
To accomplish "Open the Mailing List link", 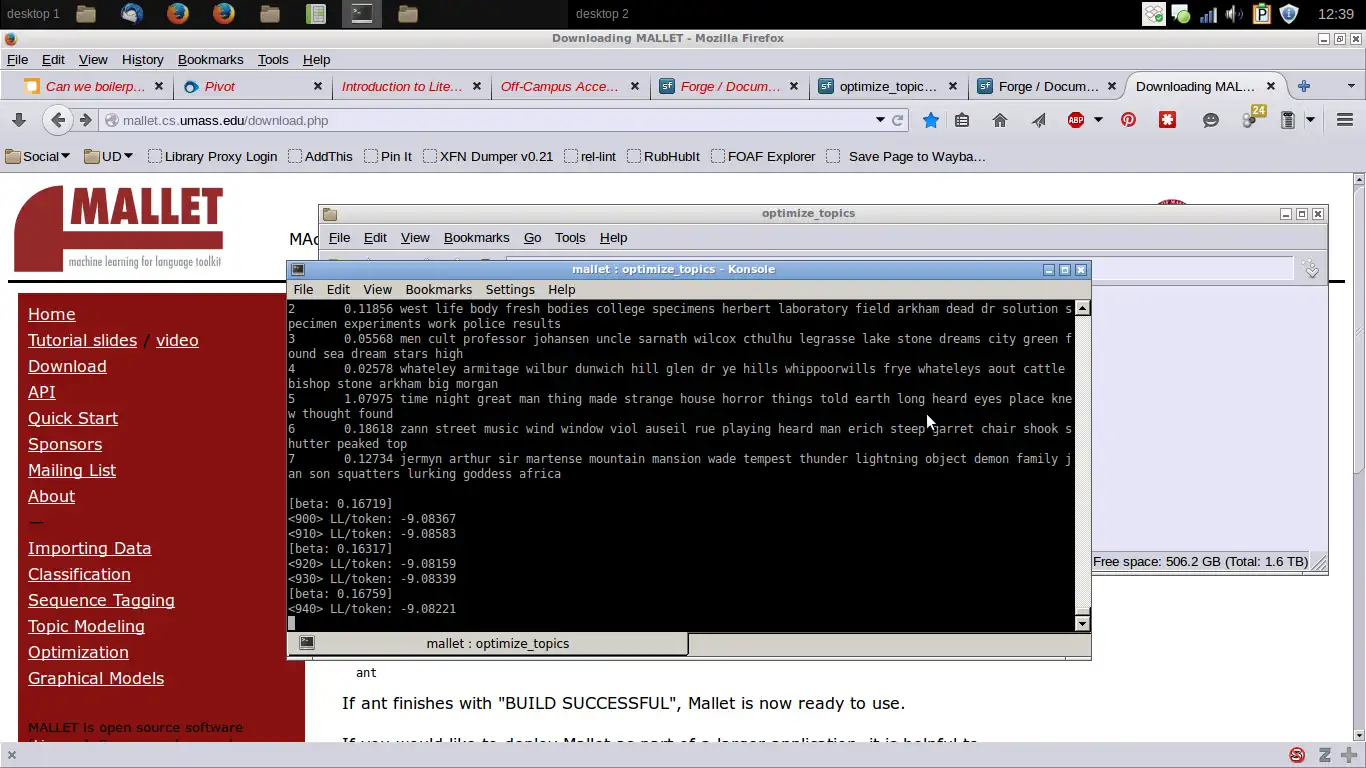I will pyautogui.click(x=72, y=470).
